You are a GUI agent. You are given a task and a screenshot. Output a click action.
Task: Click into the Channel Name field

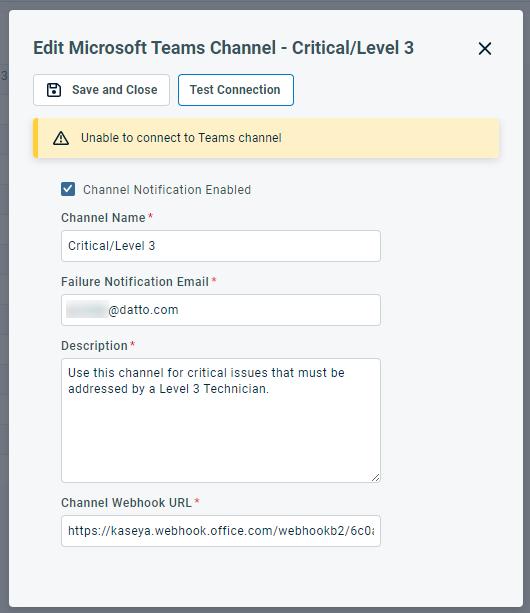(221, 246)
